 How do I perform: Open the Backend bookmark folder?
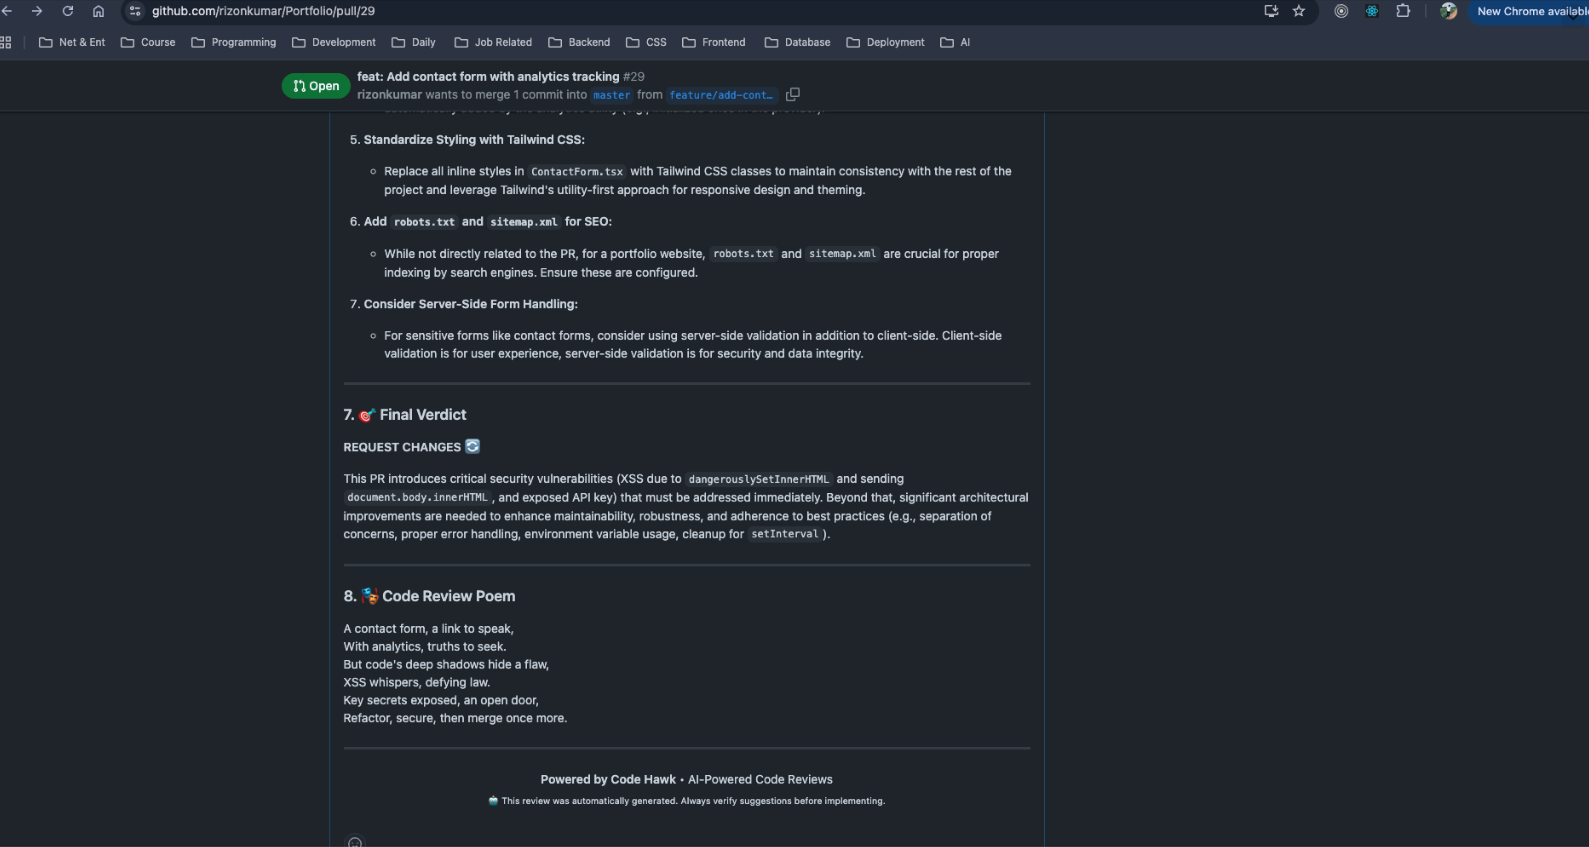pyautogui.click(x=579, y=42)
